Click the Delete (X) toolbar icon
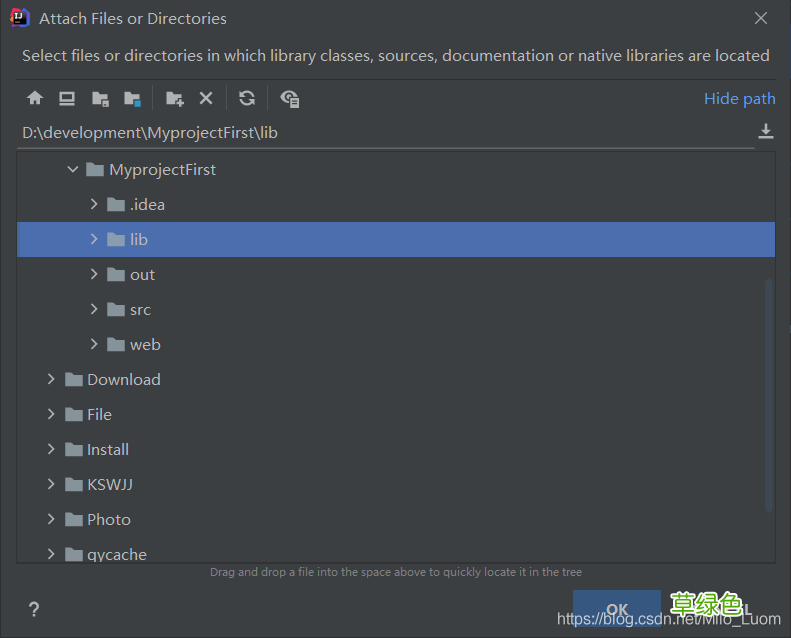 click(x=206, y=98)
